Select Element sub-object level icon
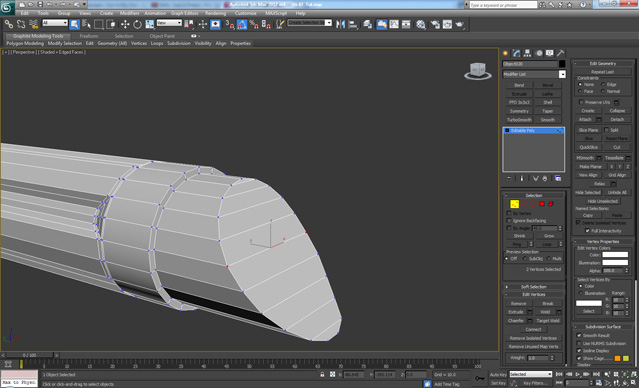 point(551,204)
